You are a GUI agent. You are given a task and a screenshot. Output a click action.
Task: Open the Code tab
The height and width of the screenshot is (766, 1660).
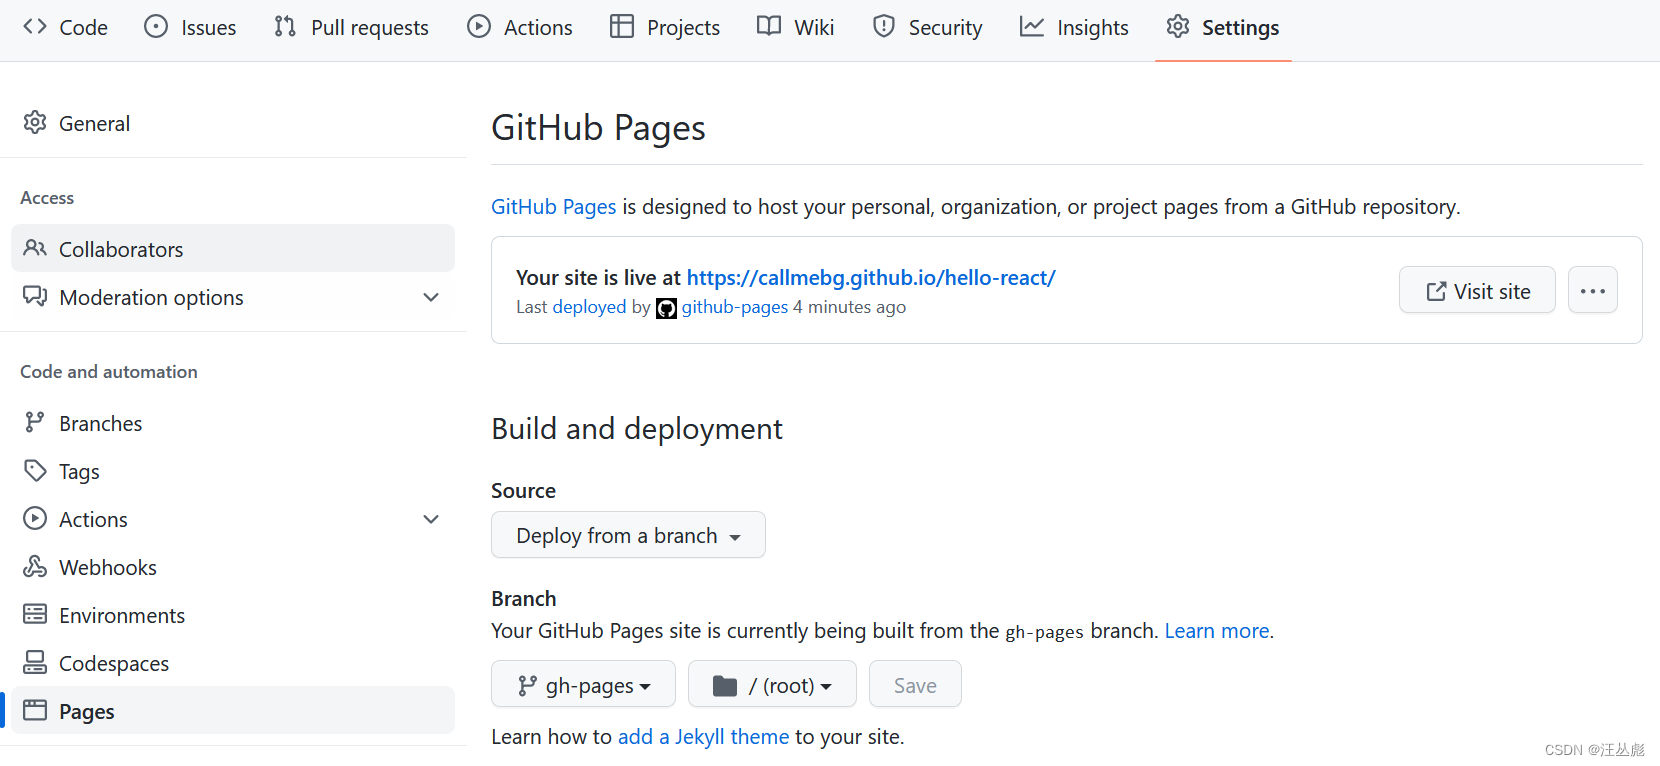coord(65,27)
